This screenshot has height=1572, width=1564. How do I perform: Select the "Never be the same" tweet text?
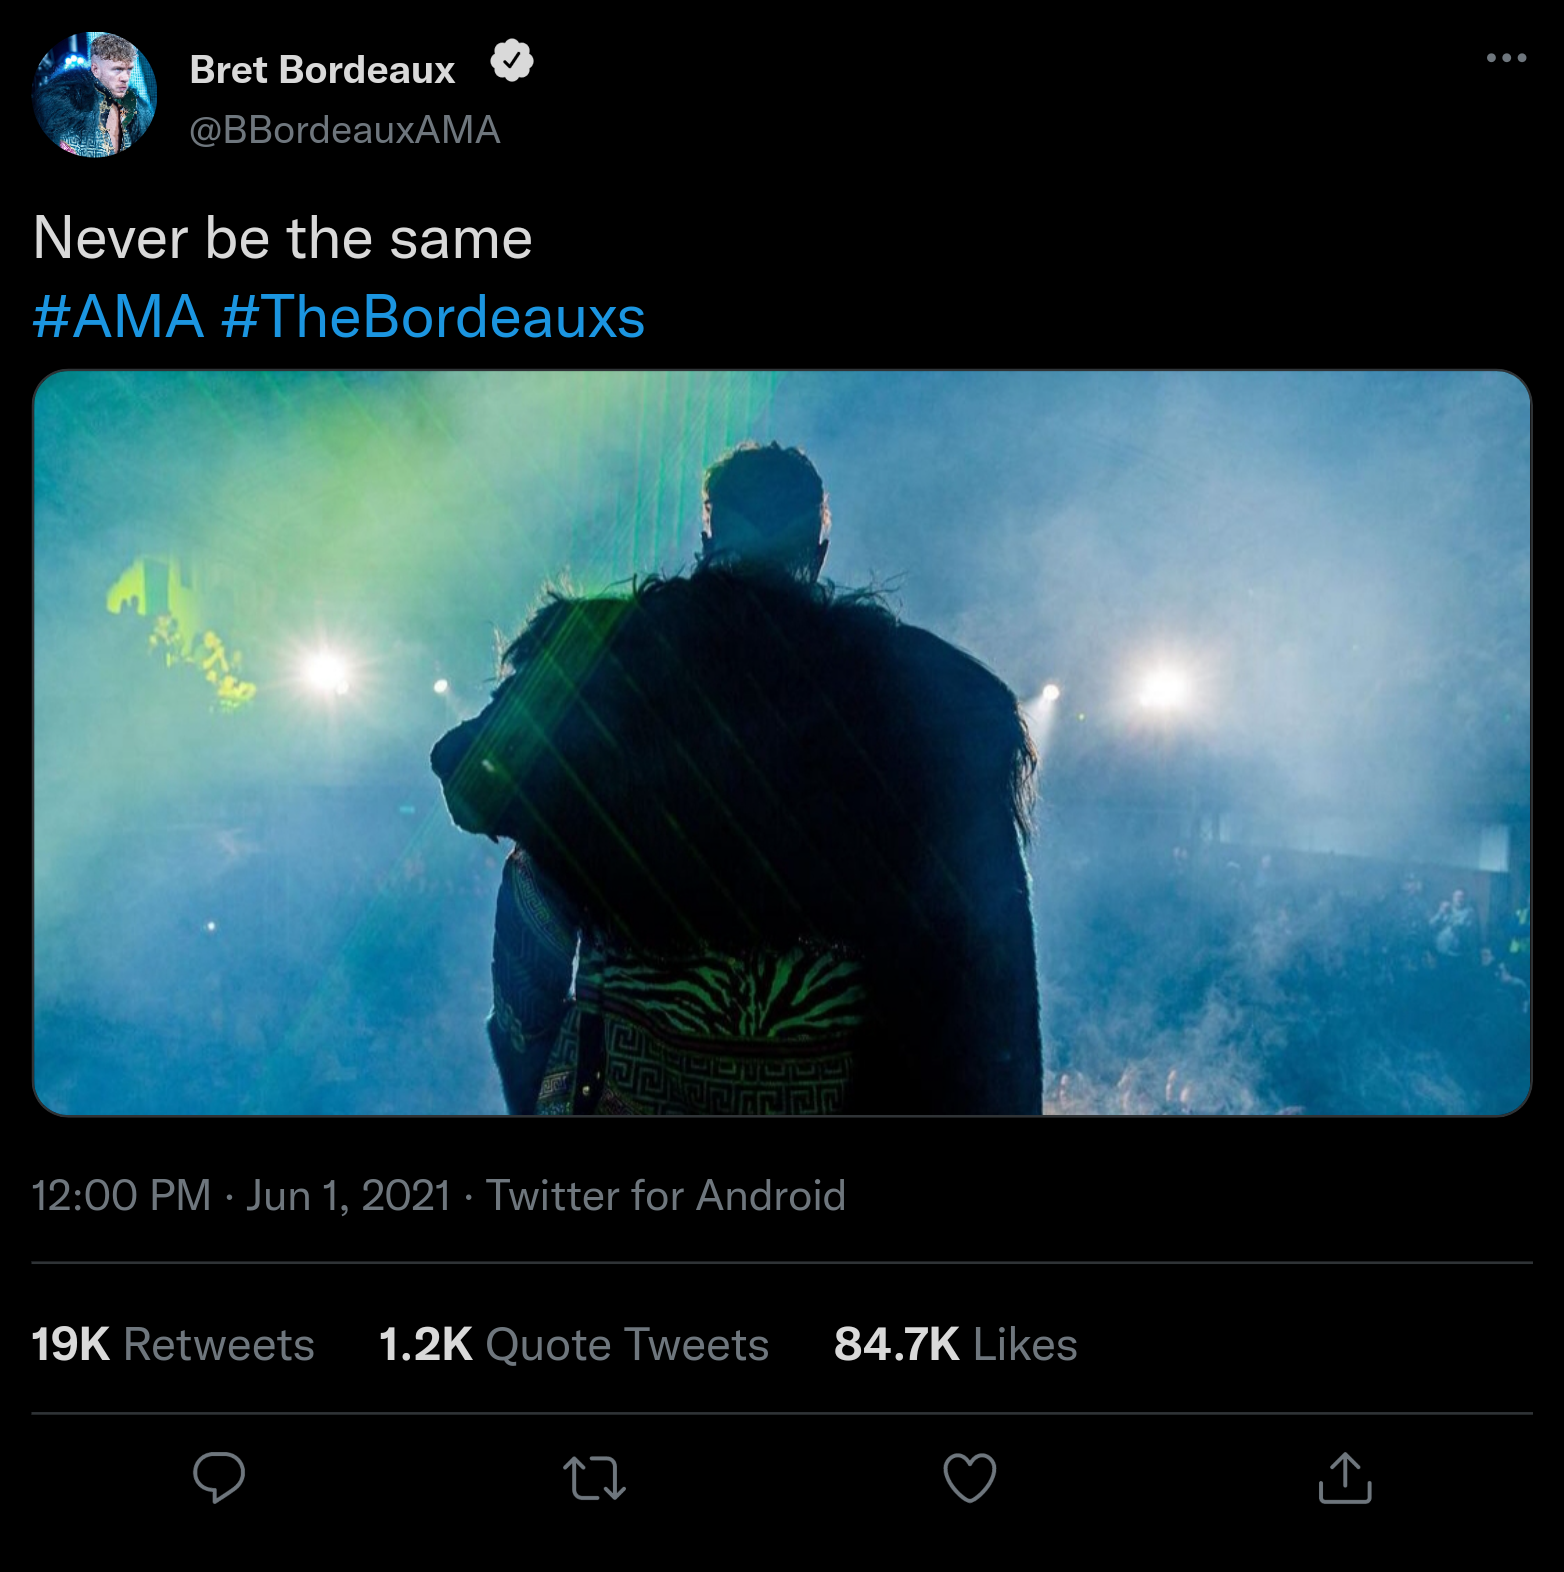[x=283, y=239]
